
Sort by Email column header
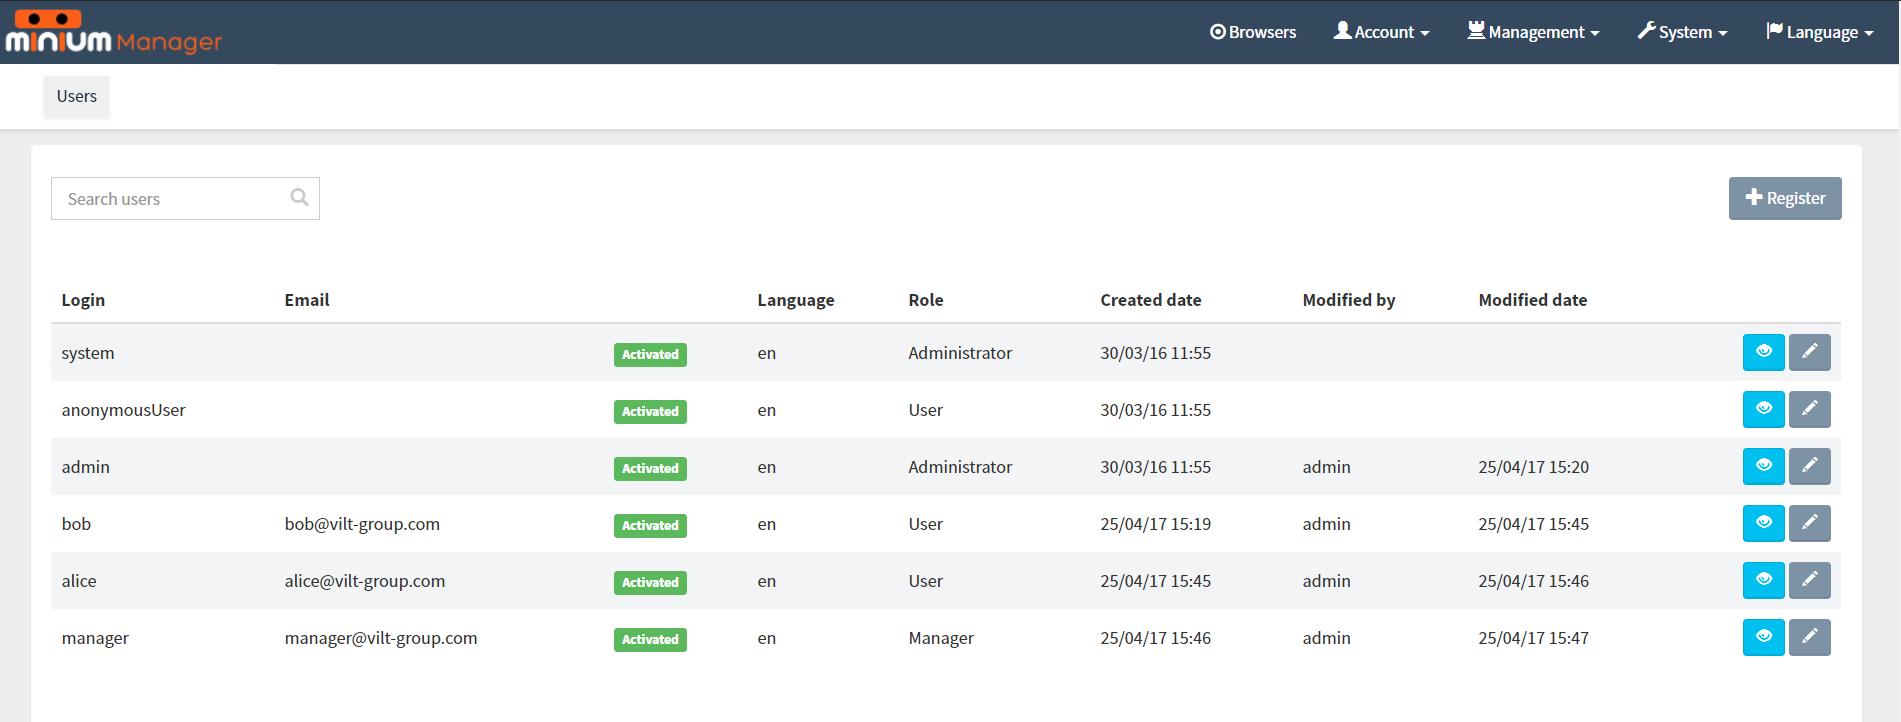pos(307,300)
